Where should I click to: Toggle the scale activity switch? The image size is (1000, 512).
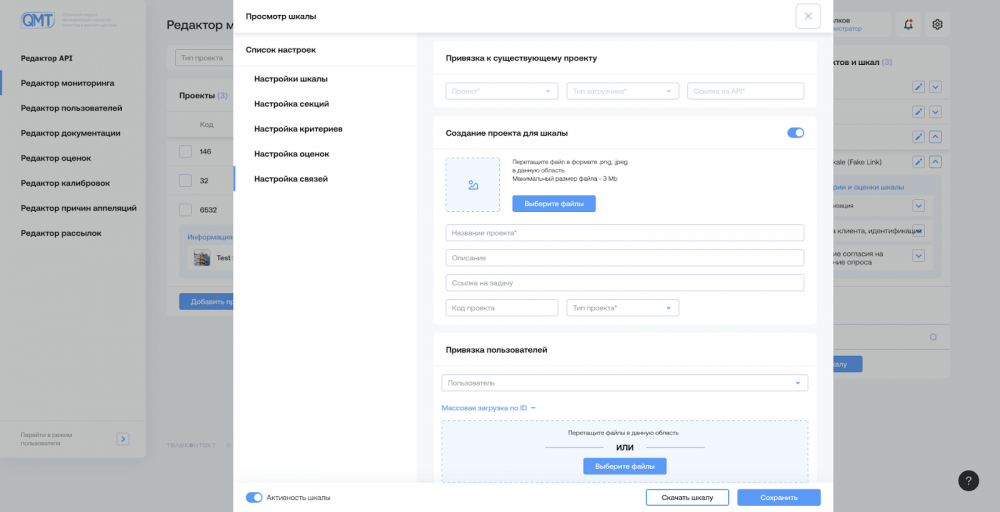[254, 497]
